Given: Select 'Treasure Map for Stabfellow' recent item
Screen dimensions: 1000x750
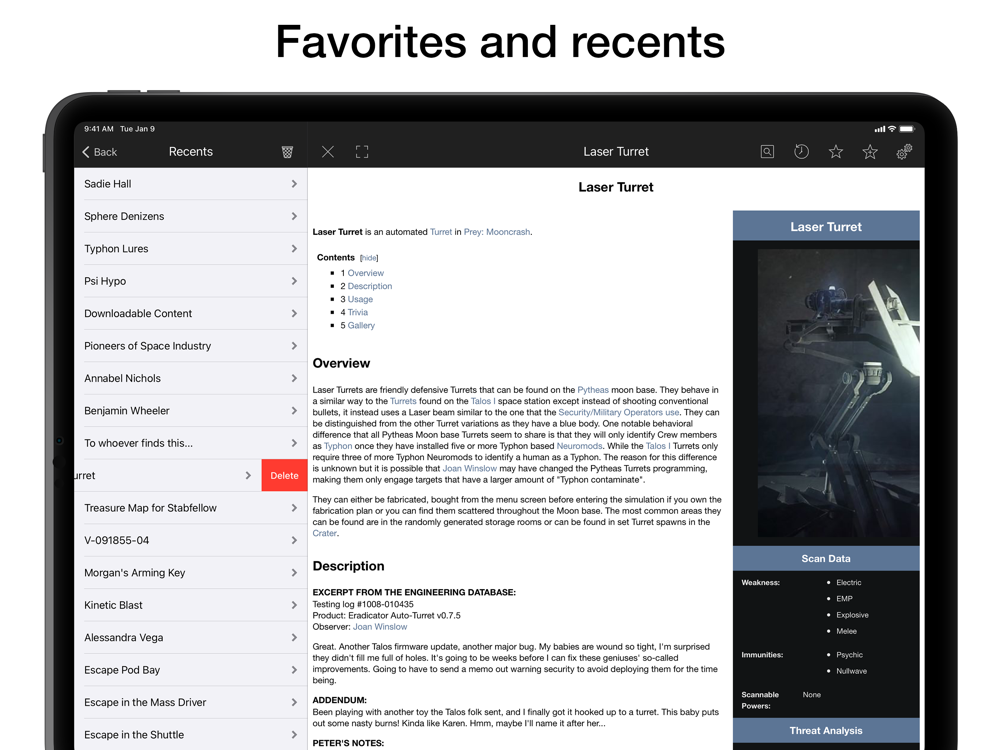Looking at the screenshot, I should pyautogui.click(x=191, y=508).
